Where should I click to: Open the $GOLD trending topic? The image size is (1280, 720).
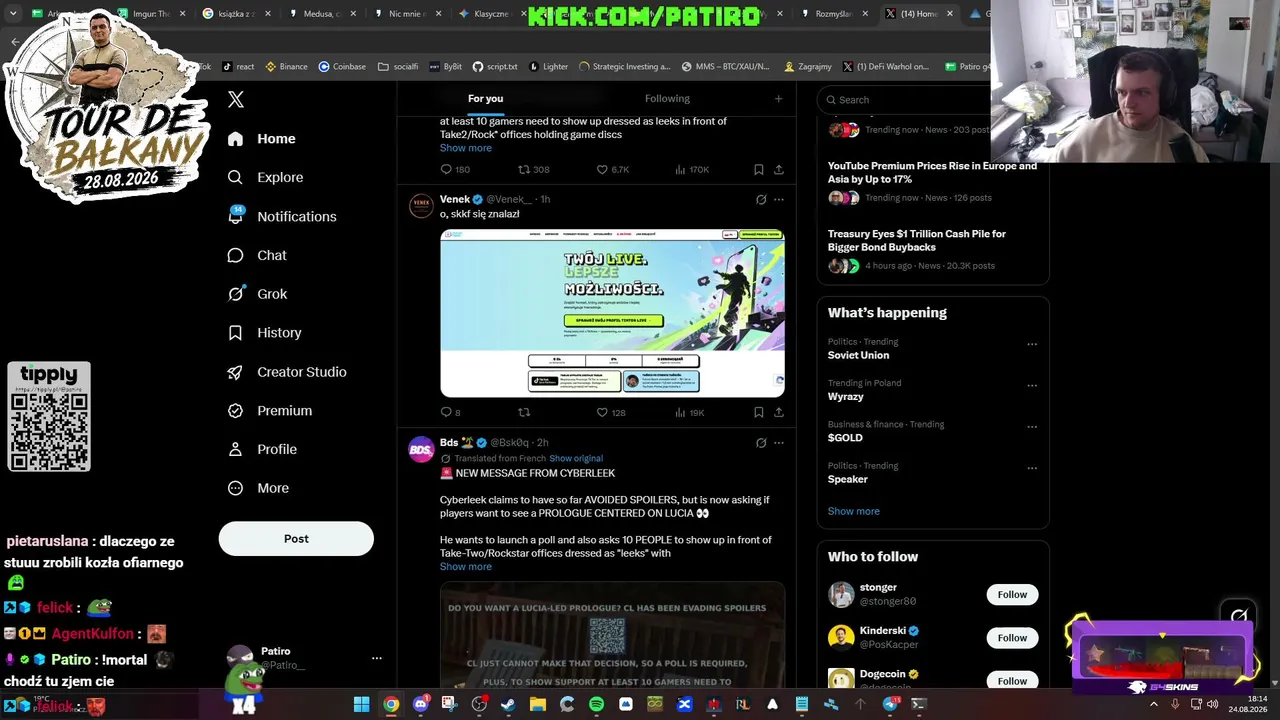[x=845, y=438]
